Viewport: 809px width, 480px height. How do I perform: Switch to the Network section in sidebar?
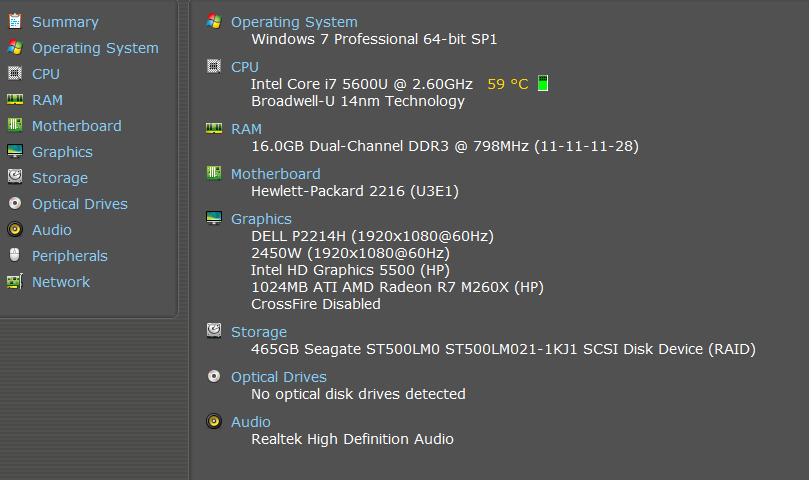60,282
